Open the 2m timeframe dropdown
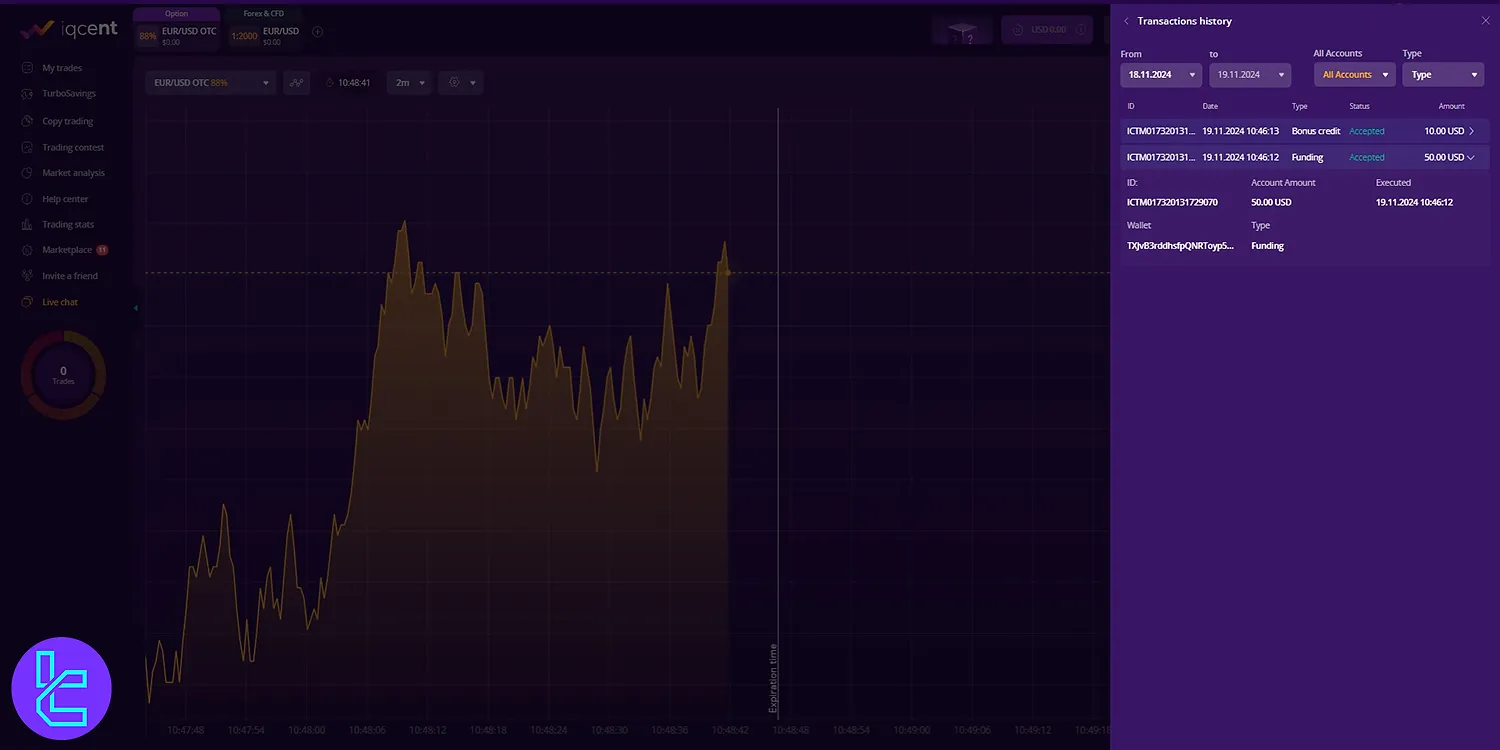The image size is (1500, 750). 410,83
